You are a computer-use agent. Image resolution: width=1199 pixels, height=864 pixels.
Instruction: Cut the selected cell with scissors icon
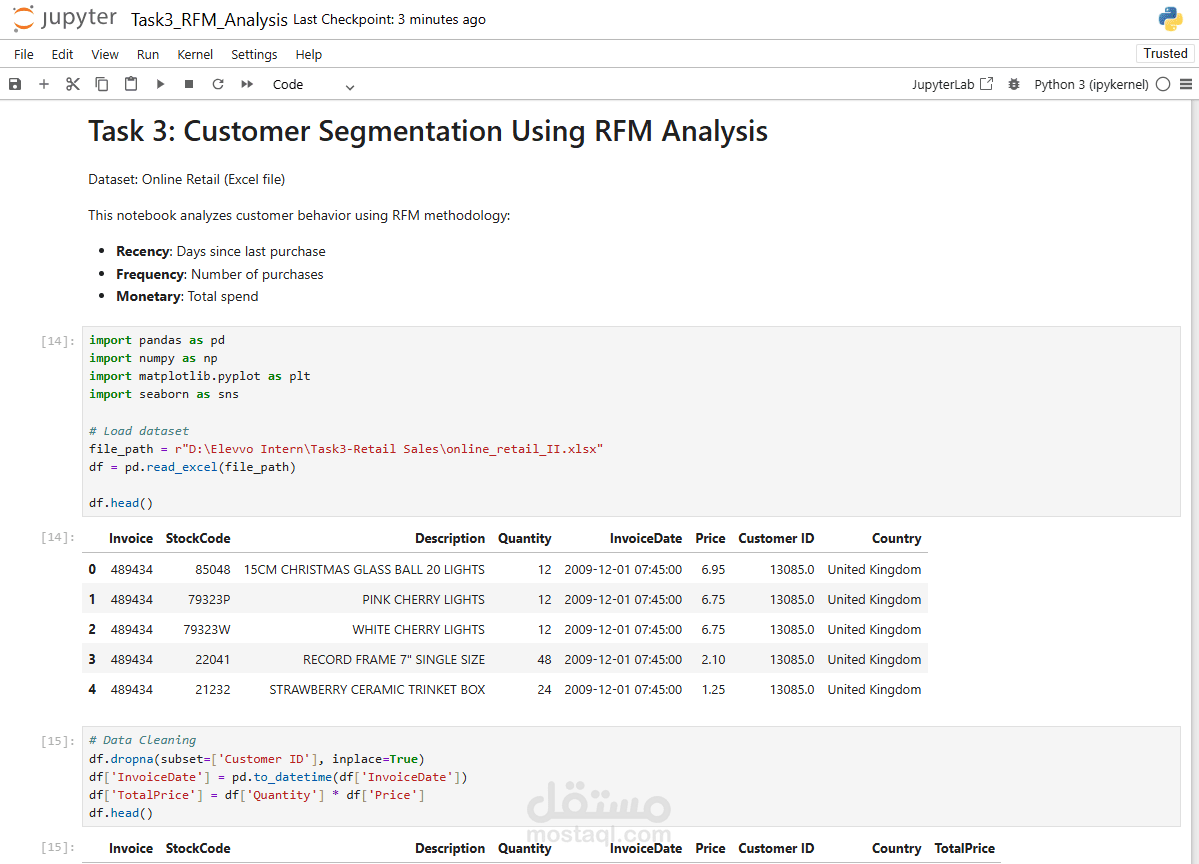73,85
